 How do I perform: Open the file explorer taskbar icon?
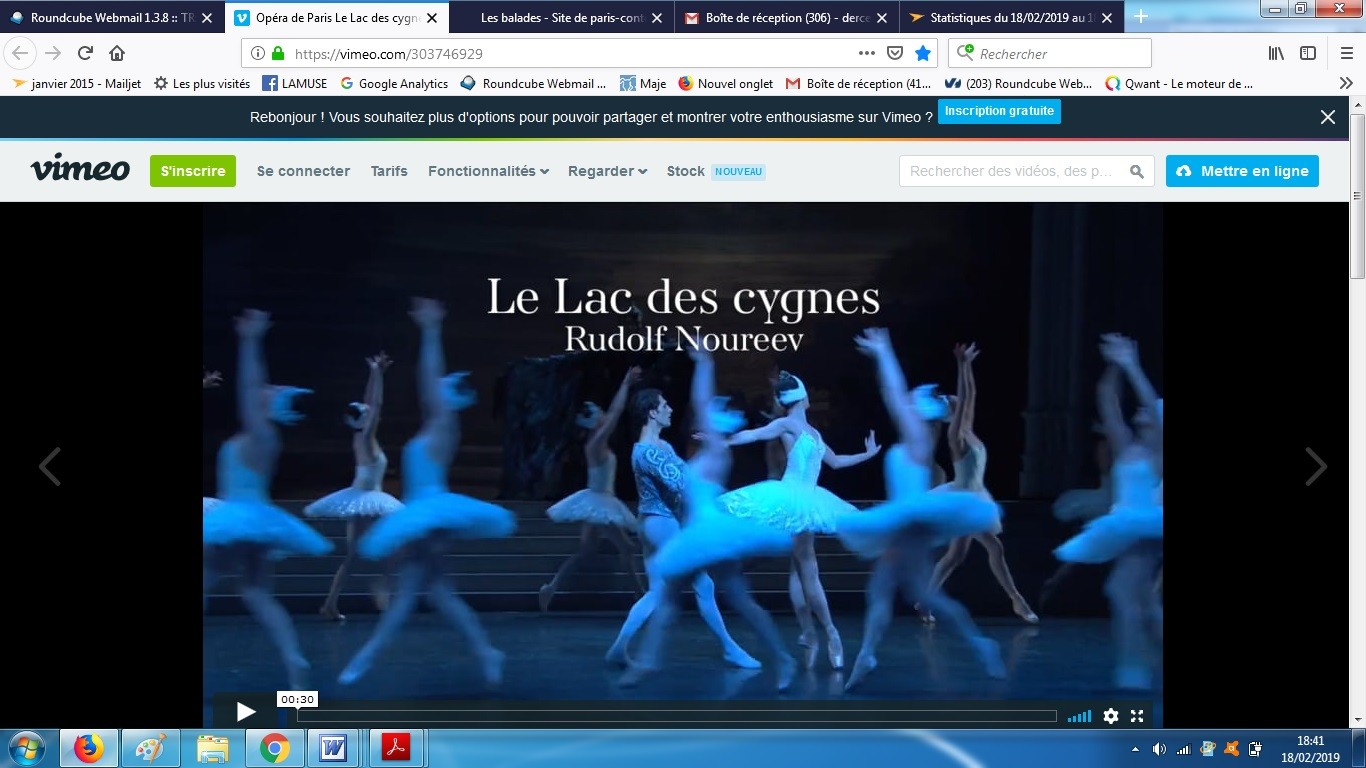(x=213, y=748)
